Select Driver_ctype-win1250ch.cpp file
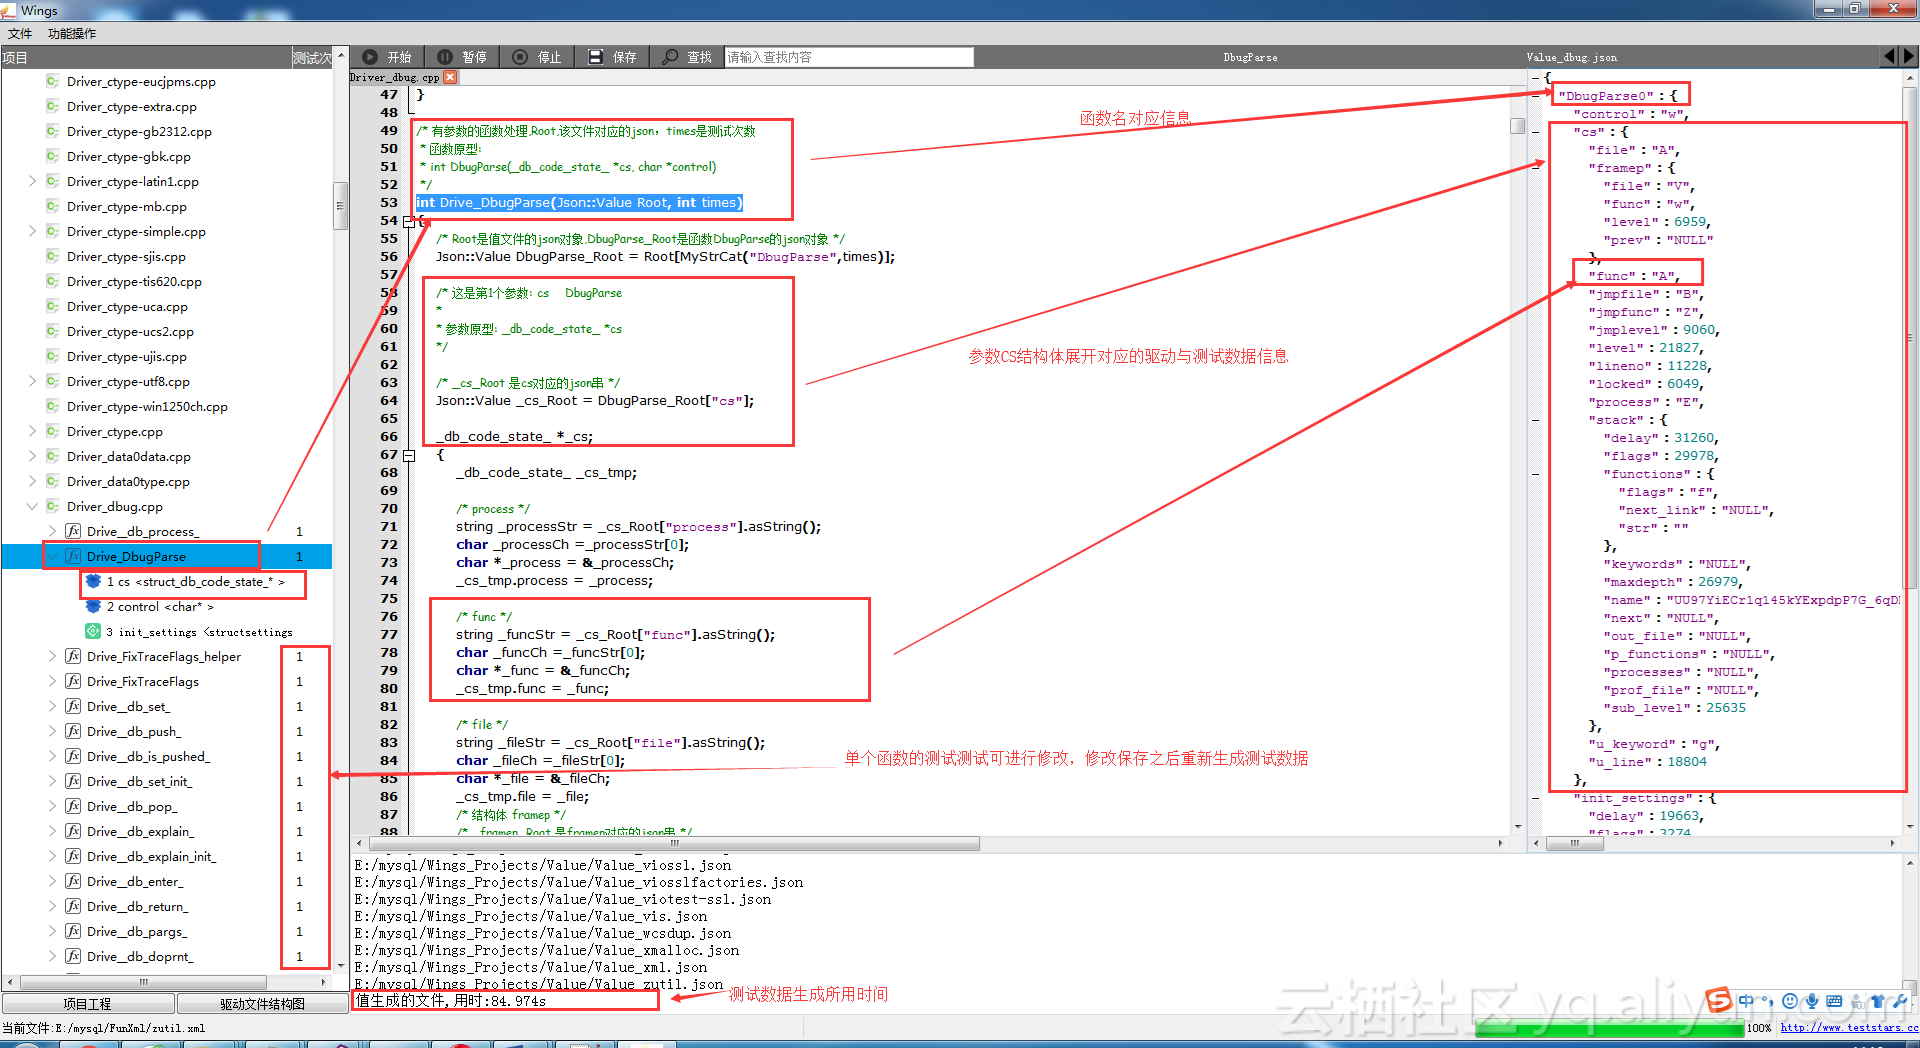This screenshot has width=1920, height=1048. coord(147,406)
